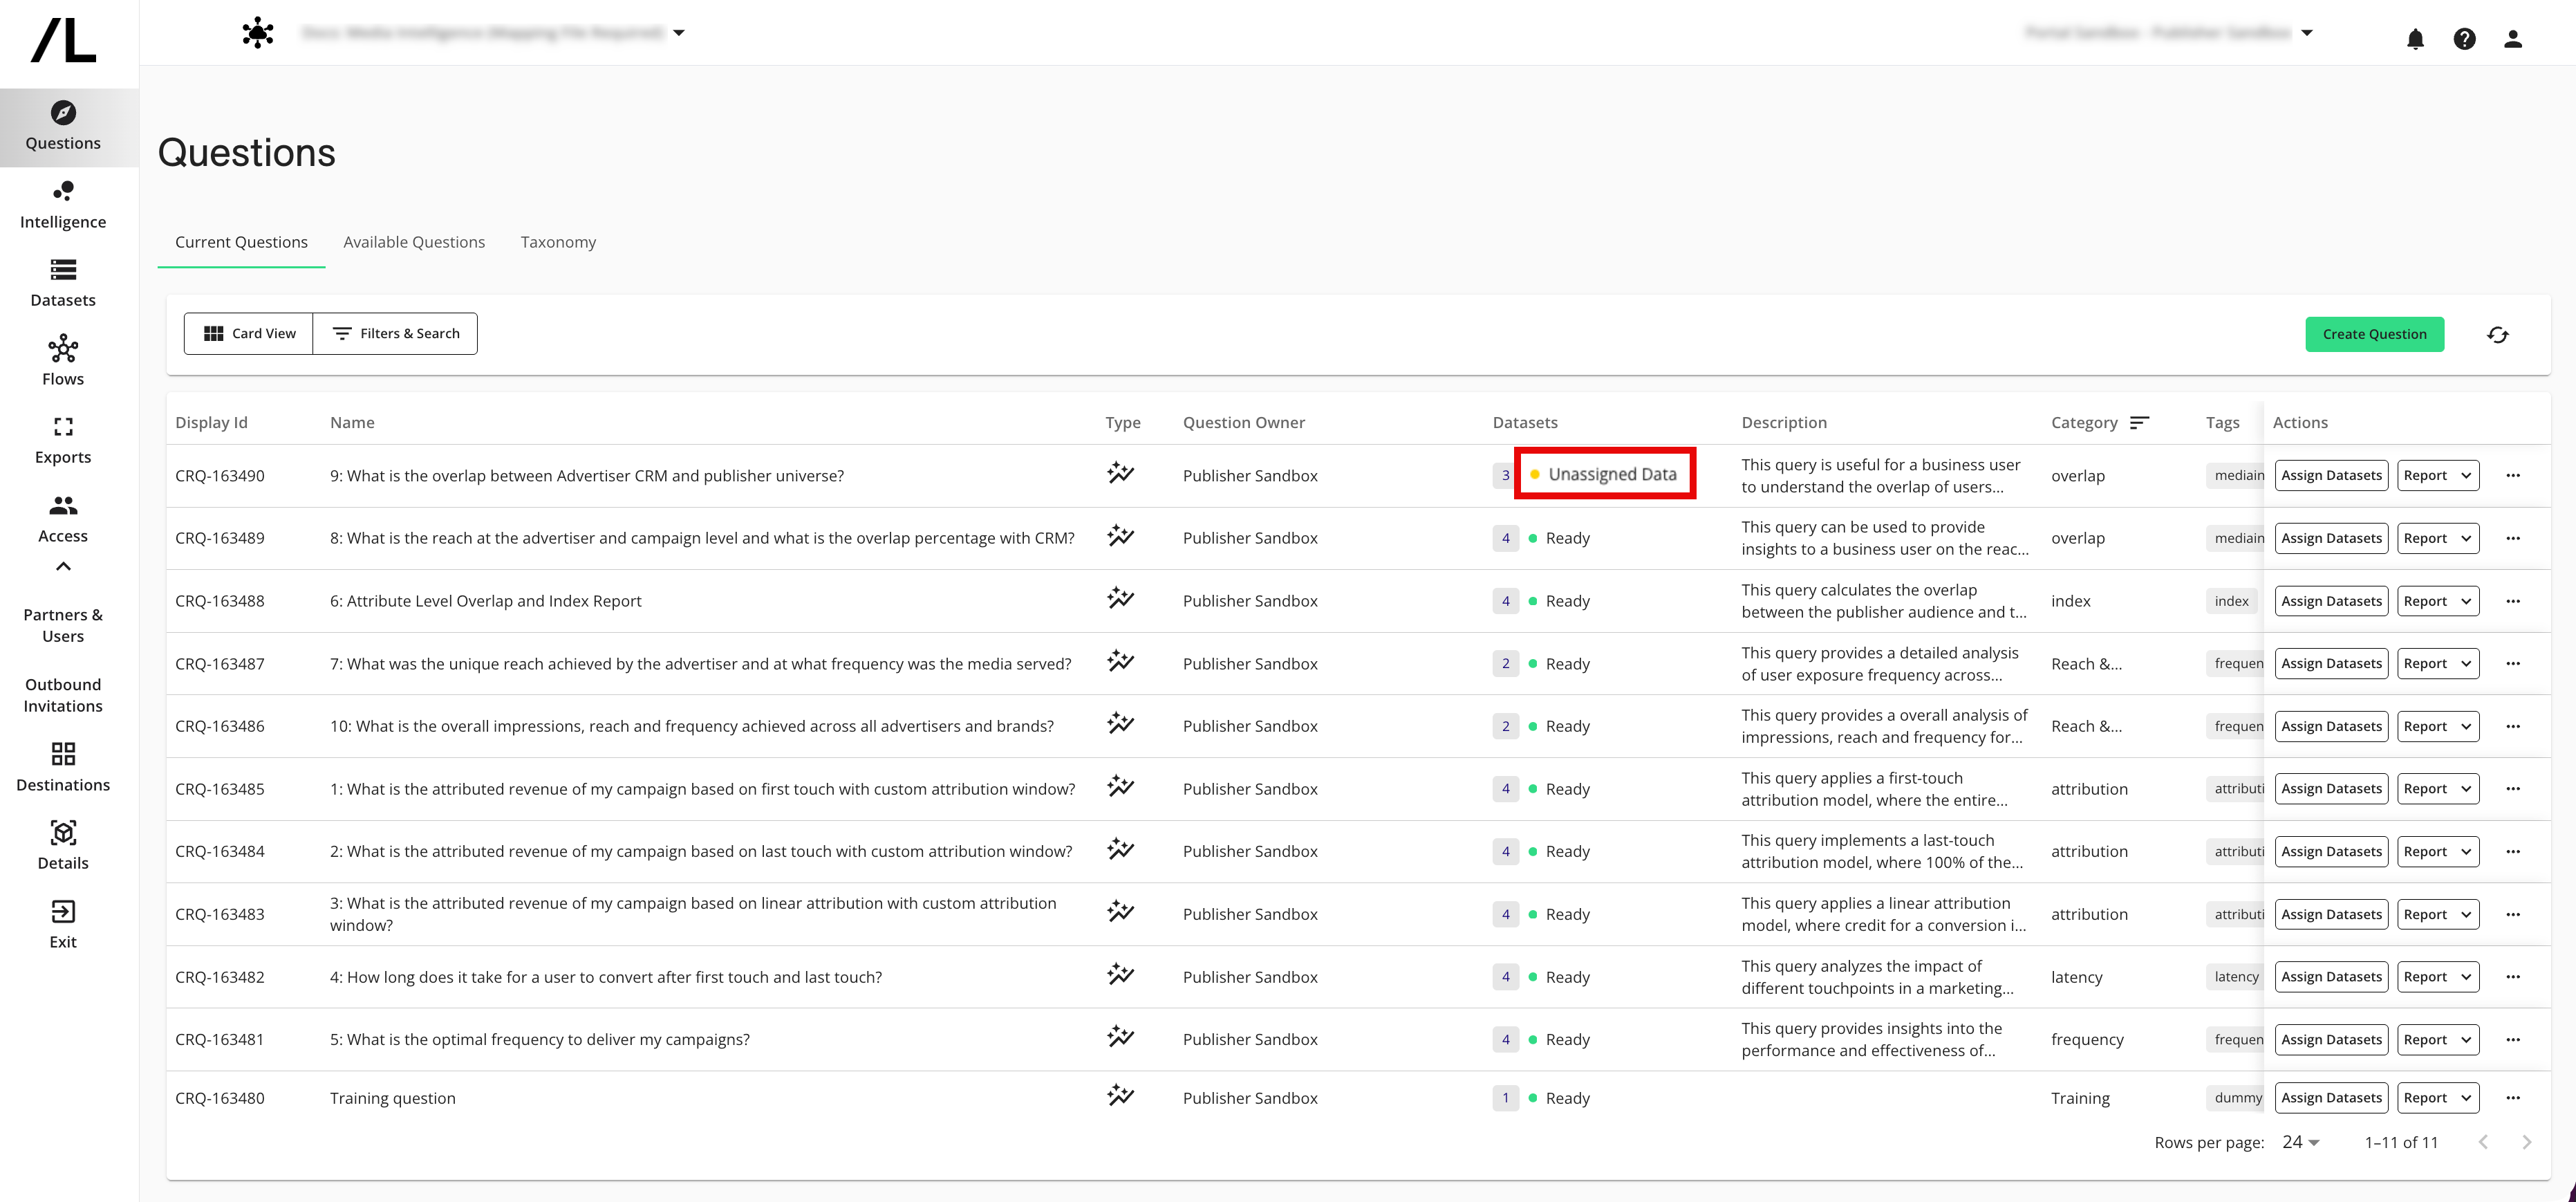Image resolution: width=2576 pixels, height=1202 pixels.
Task: Navigate to Datasets via sidebar icon
Action: 62,282
